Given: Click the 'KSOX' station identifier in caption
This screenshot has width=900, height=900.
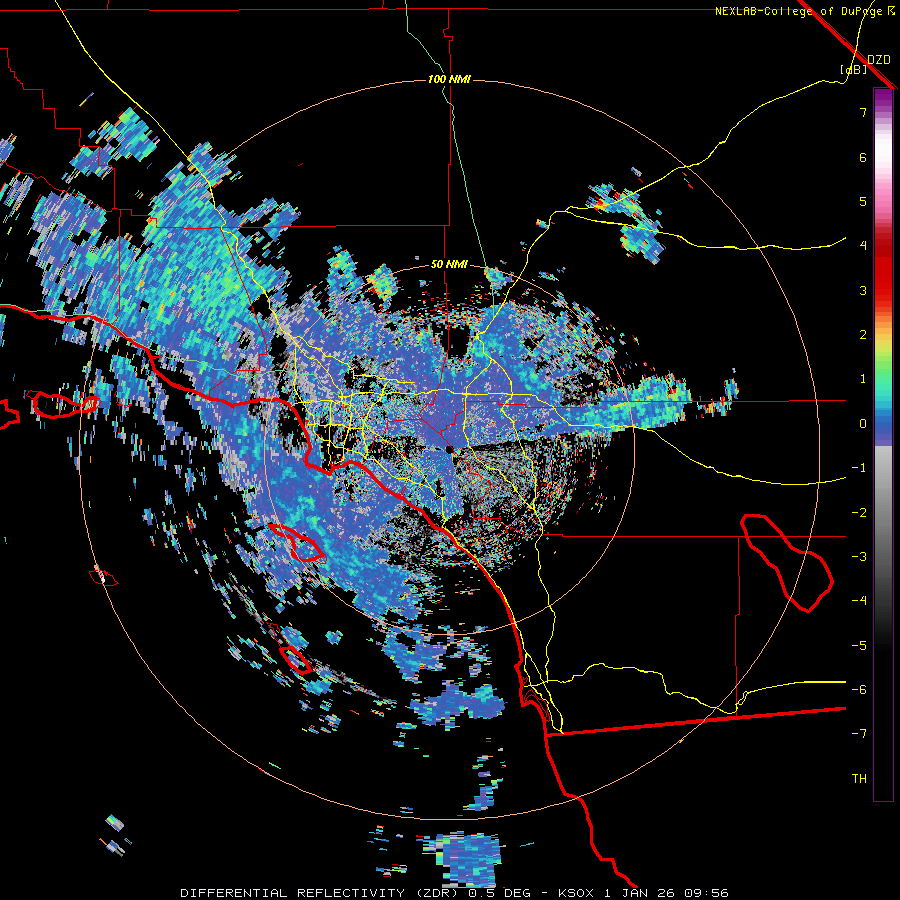Looking at the screenshot, I should click(x=577, y=893).
